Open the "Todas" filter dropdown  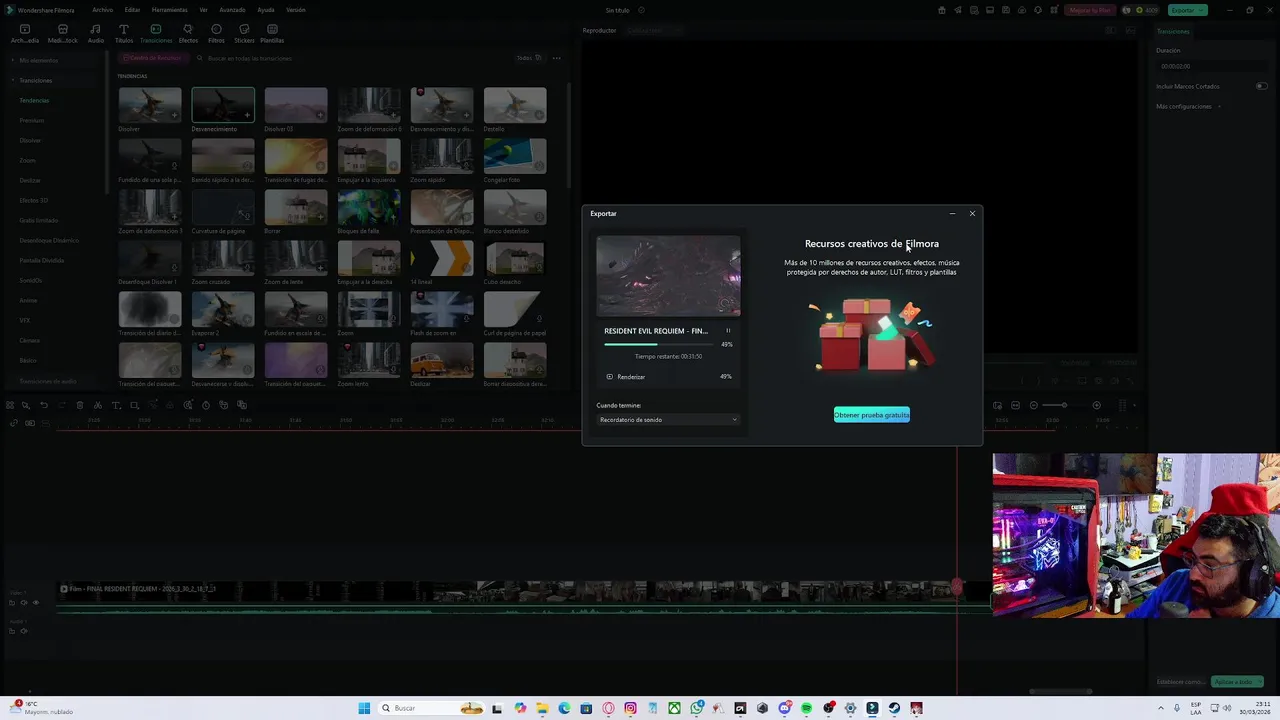click(529, 58)
